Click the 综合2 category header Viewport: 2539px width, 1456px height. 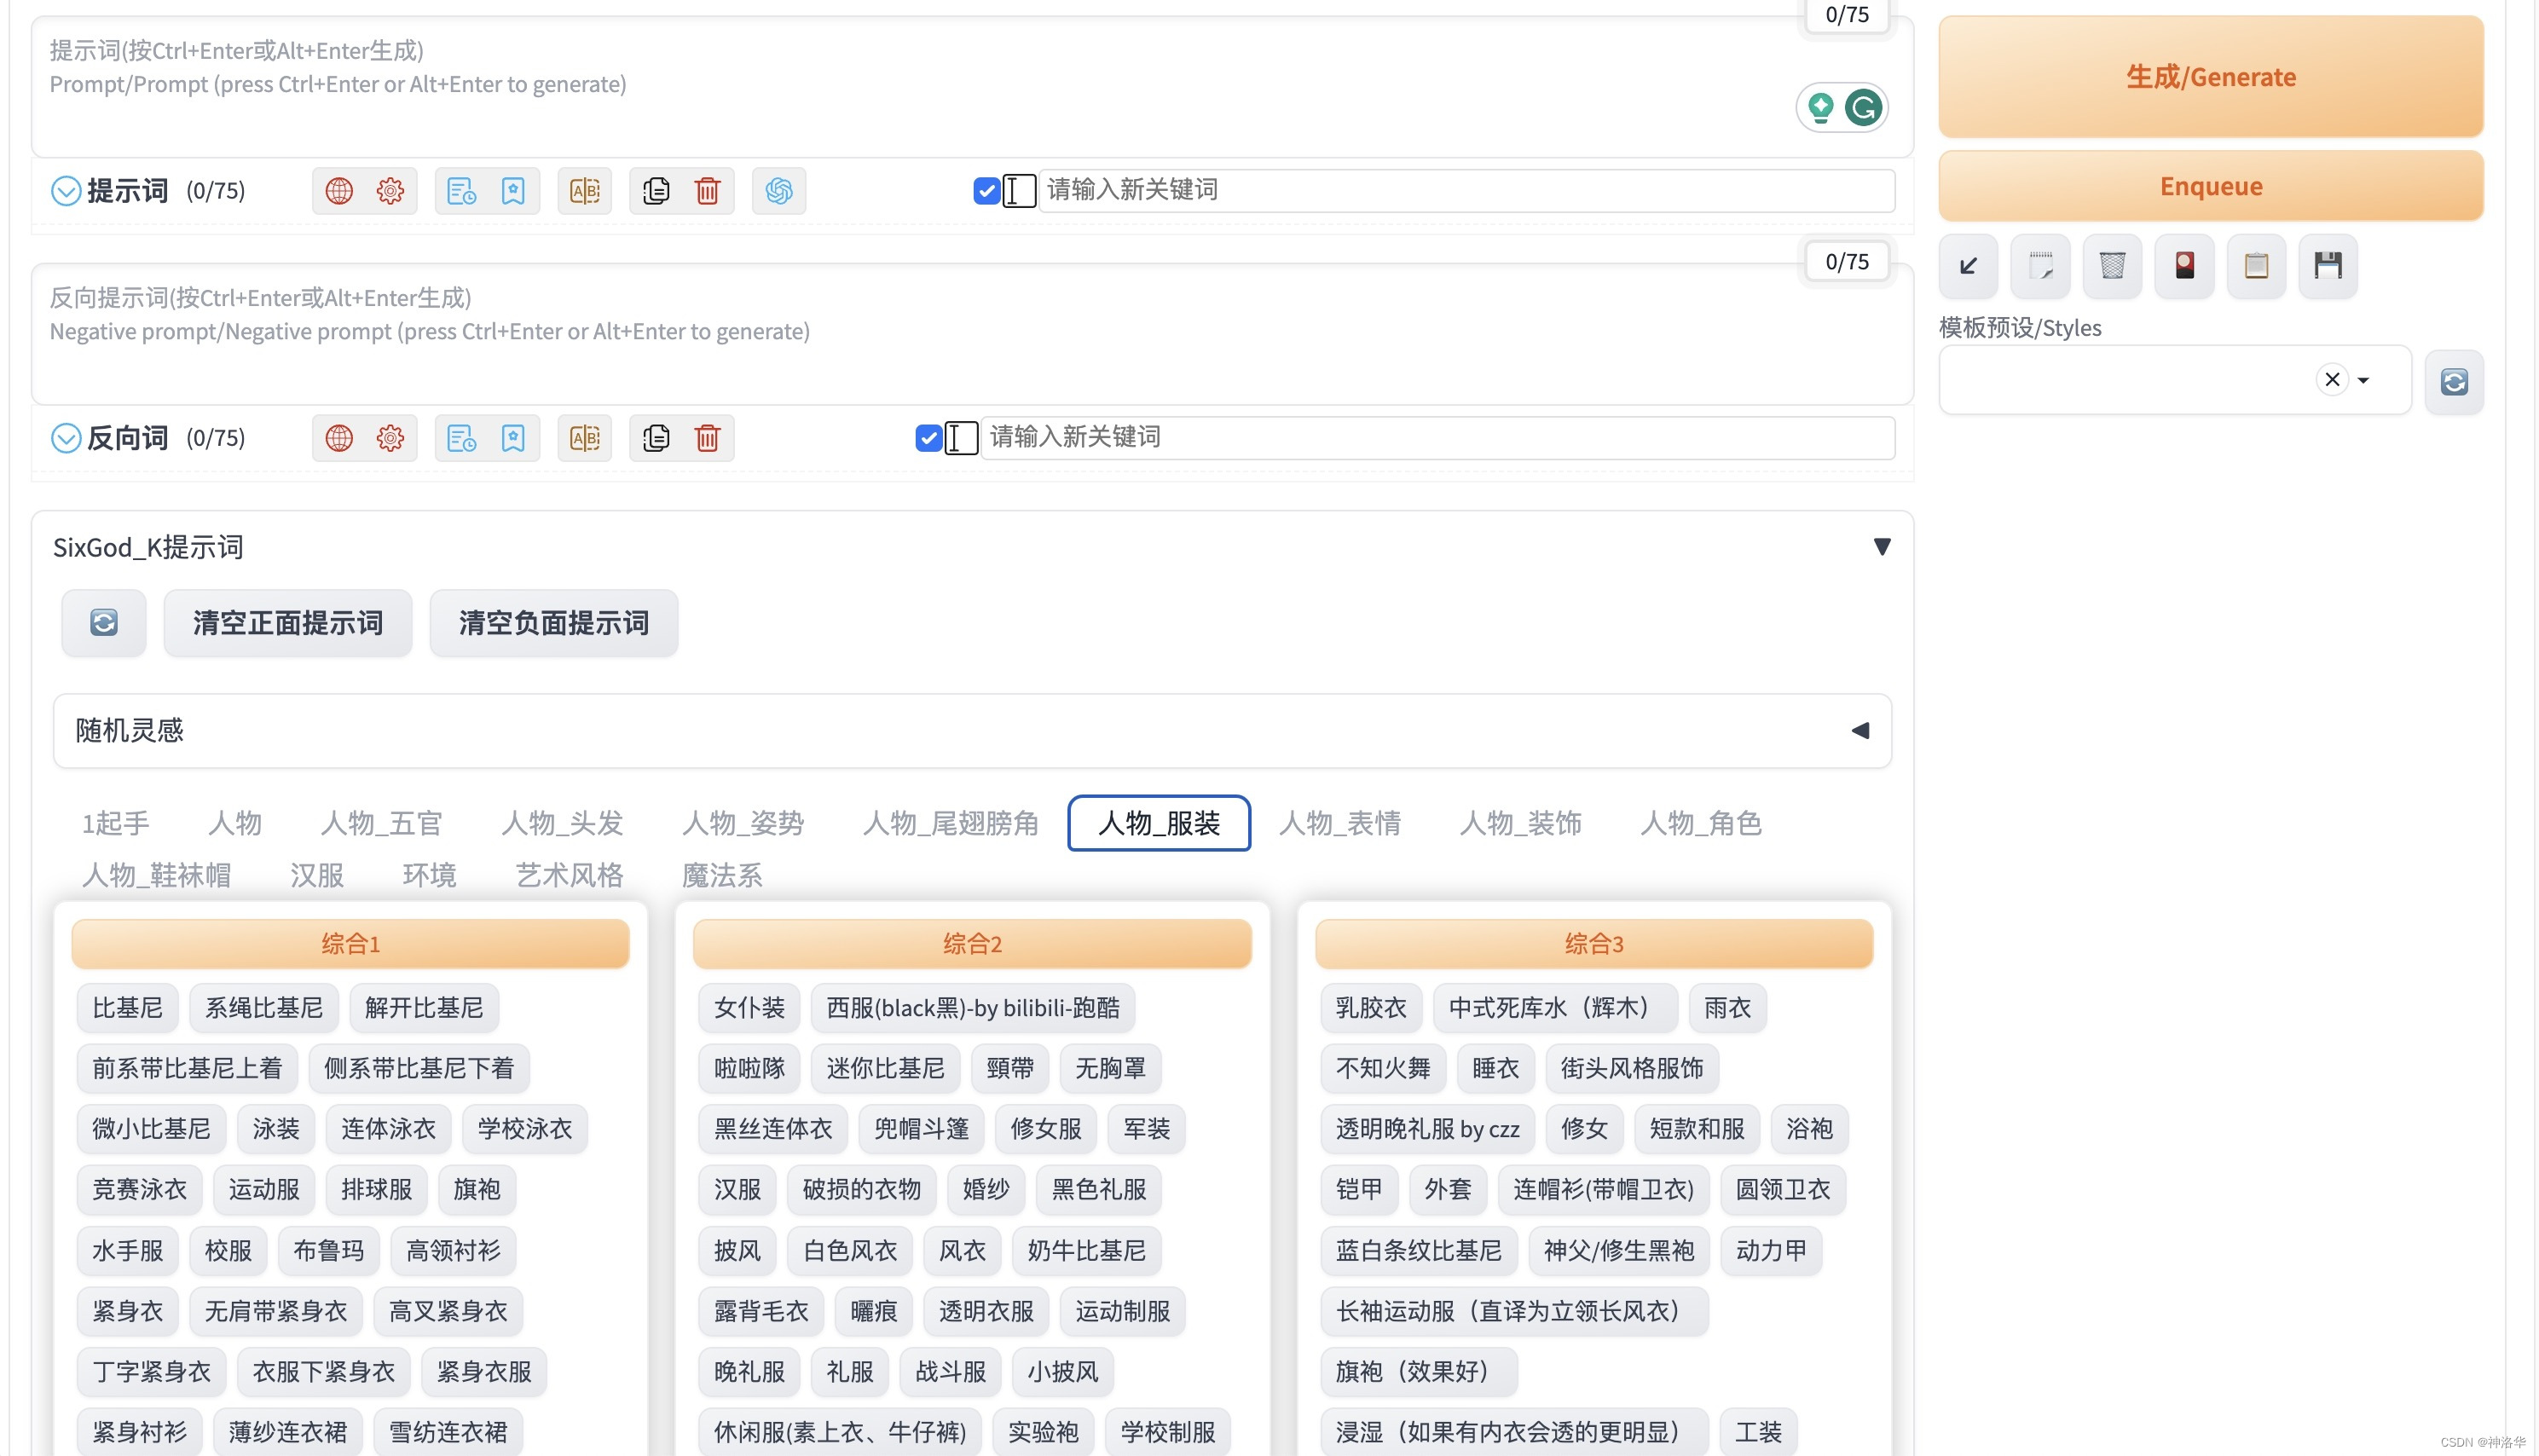click(972, 943)
